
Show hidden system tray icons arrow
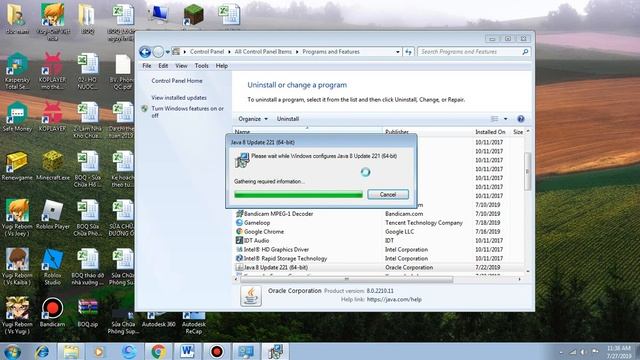pos(561,352)
